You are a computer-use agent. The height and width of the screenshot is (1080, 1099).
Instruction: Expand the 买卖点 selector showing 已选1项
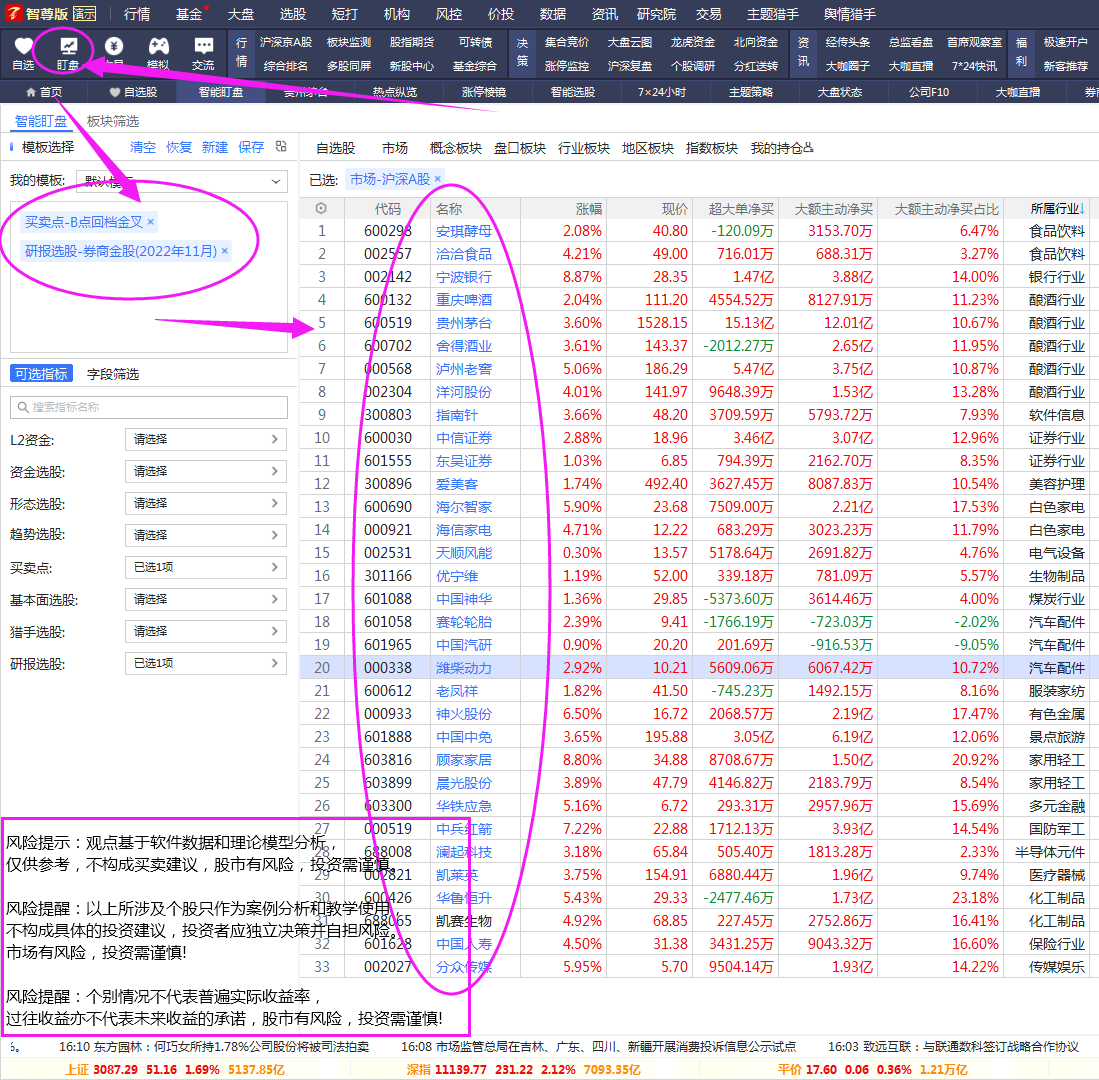tap(205, 567)
